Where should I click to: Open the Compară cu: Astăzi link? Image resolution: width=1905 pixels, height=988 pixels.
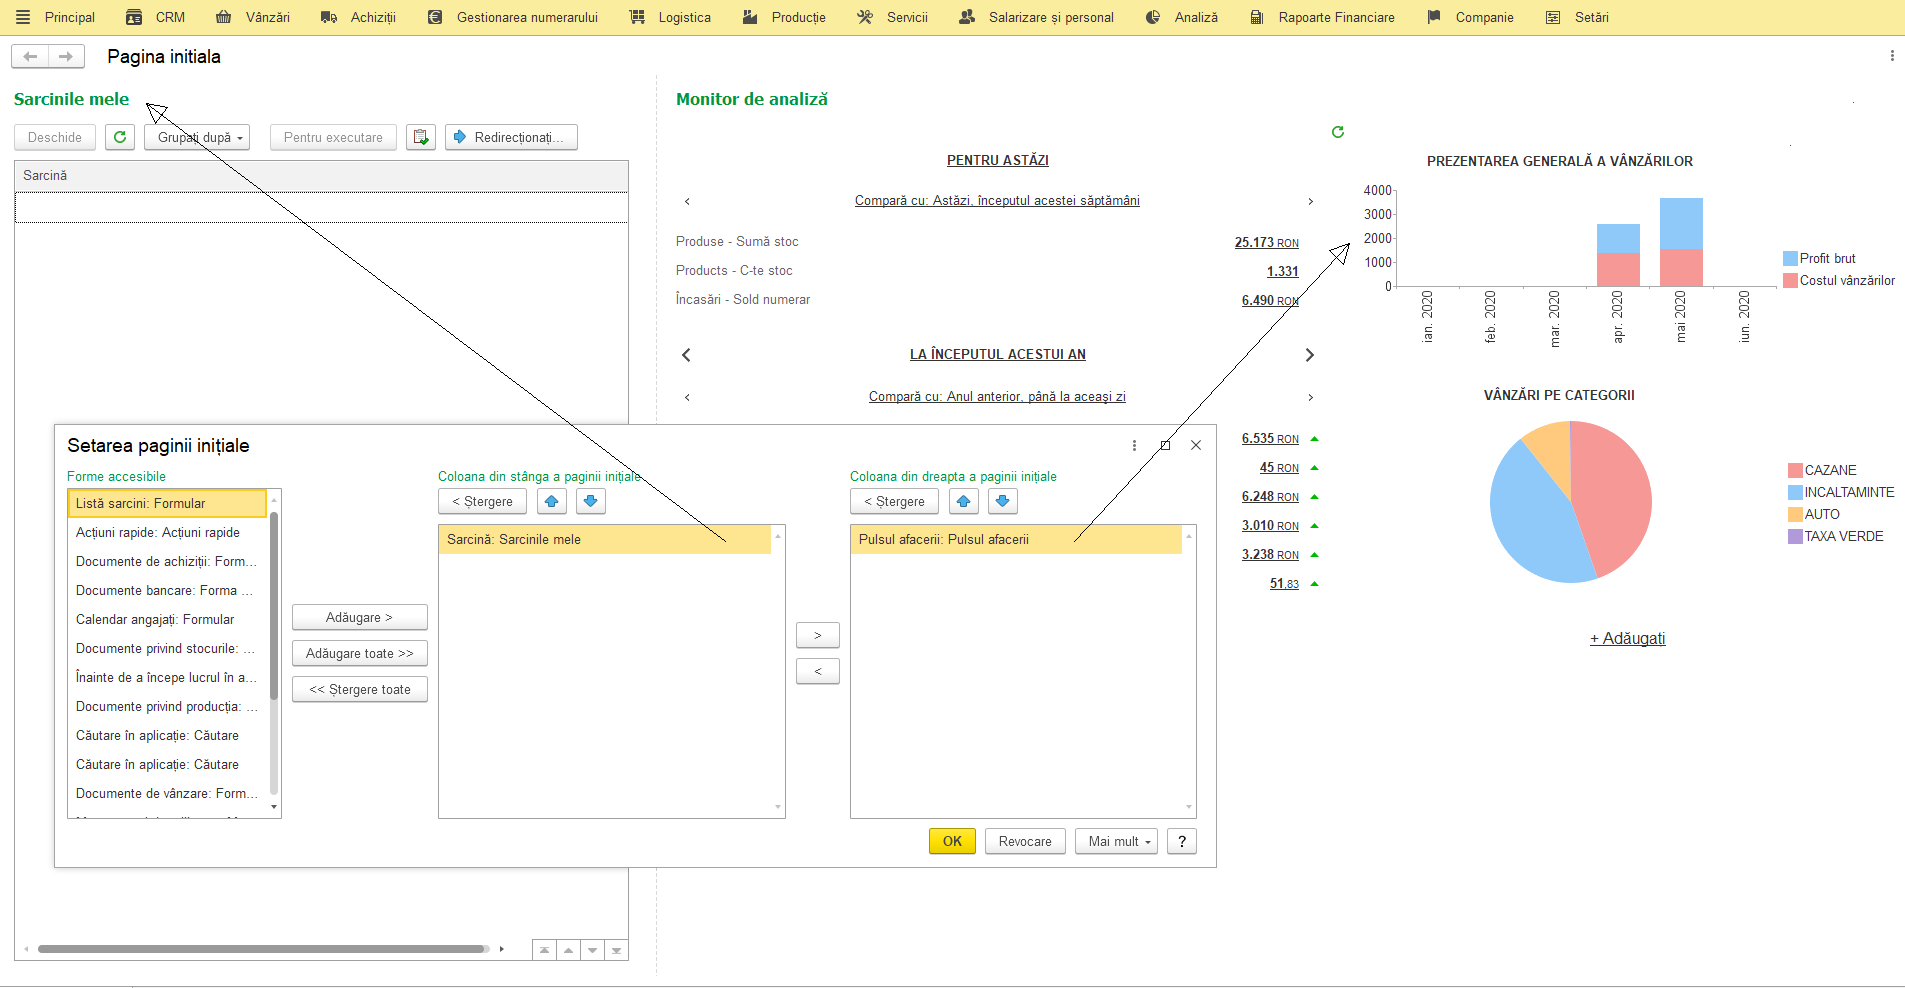point(997,201)
